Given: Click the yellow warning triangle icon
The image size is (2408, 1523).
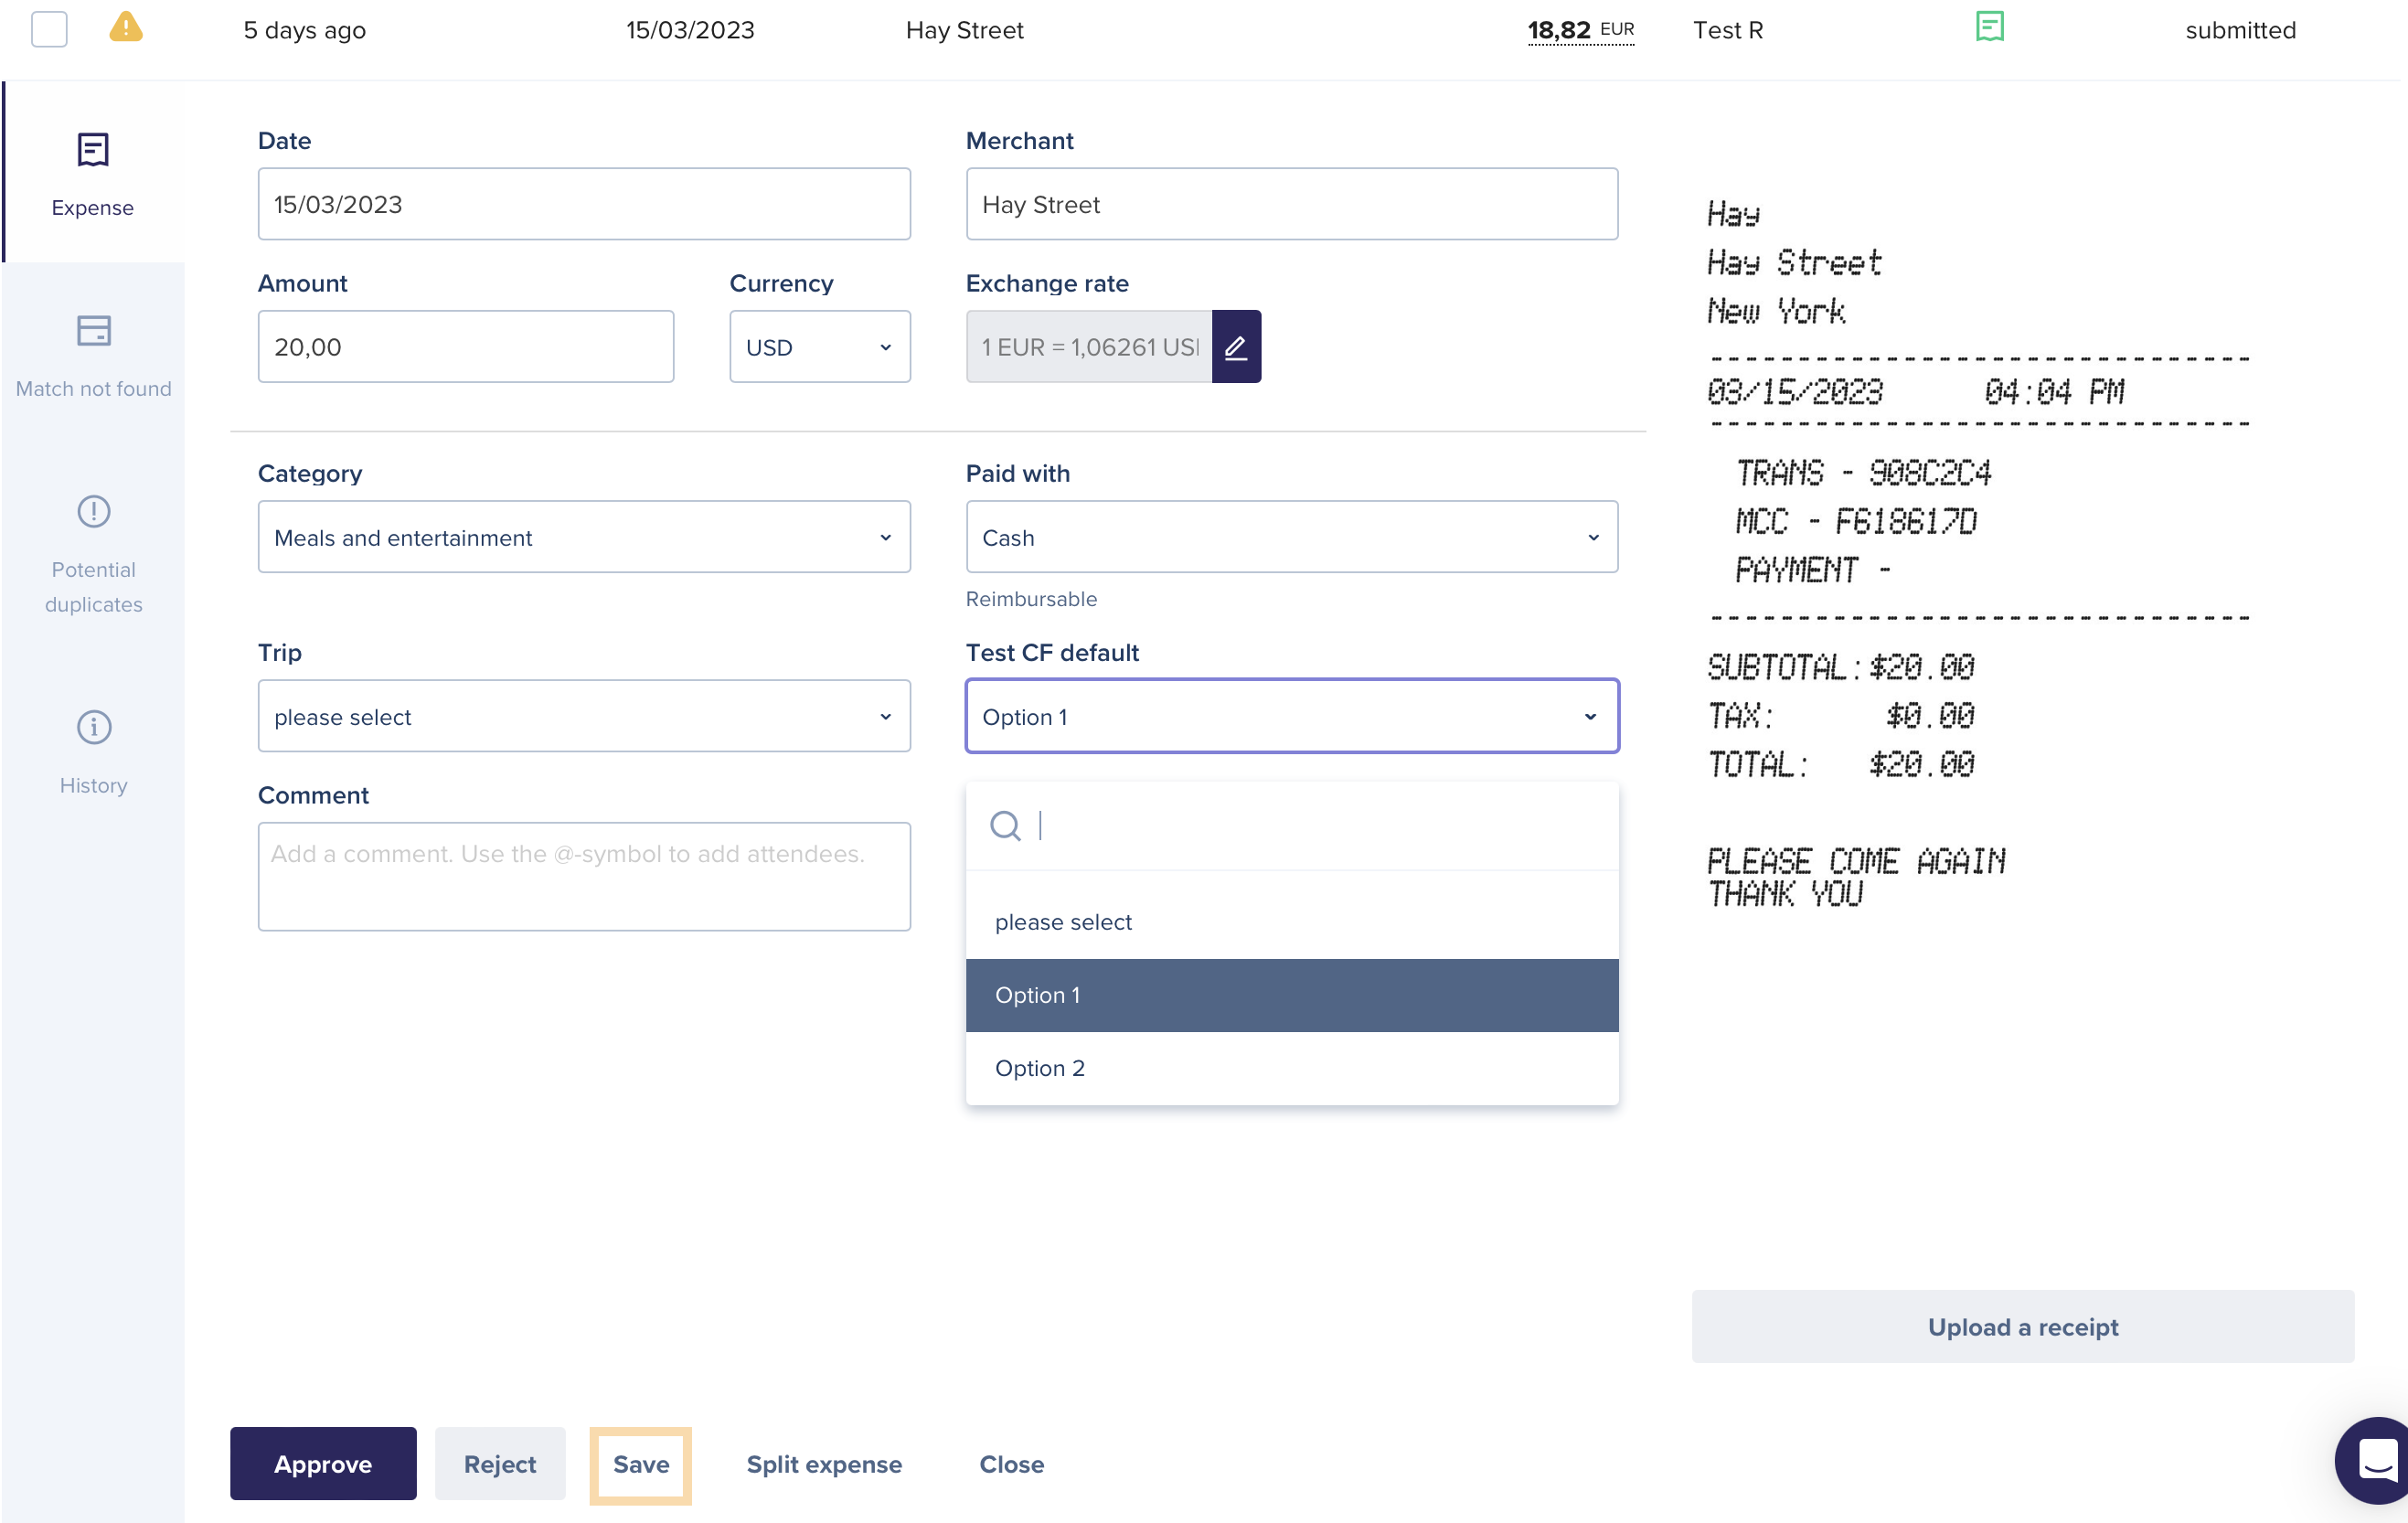Looking at the screenshot, I should 126,27.
